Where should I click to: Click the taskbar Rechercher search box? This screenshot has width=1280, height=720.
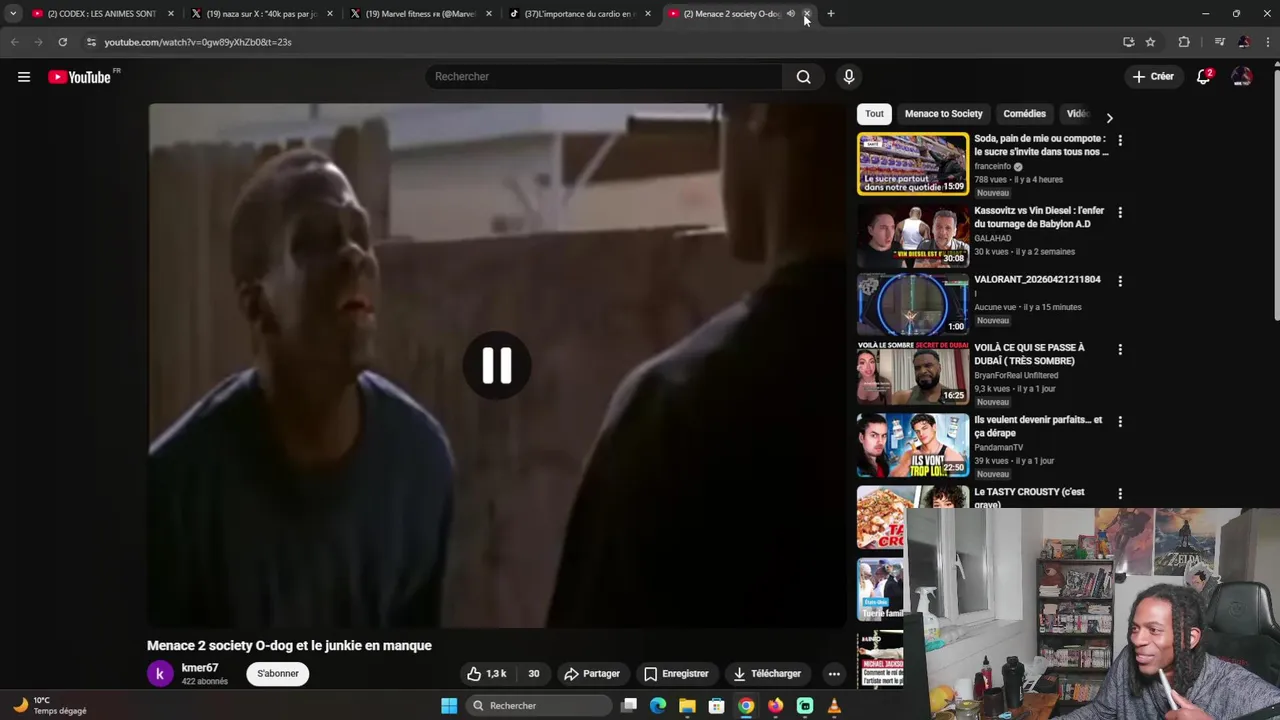click(x=540, y=706)
